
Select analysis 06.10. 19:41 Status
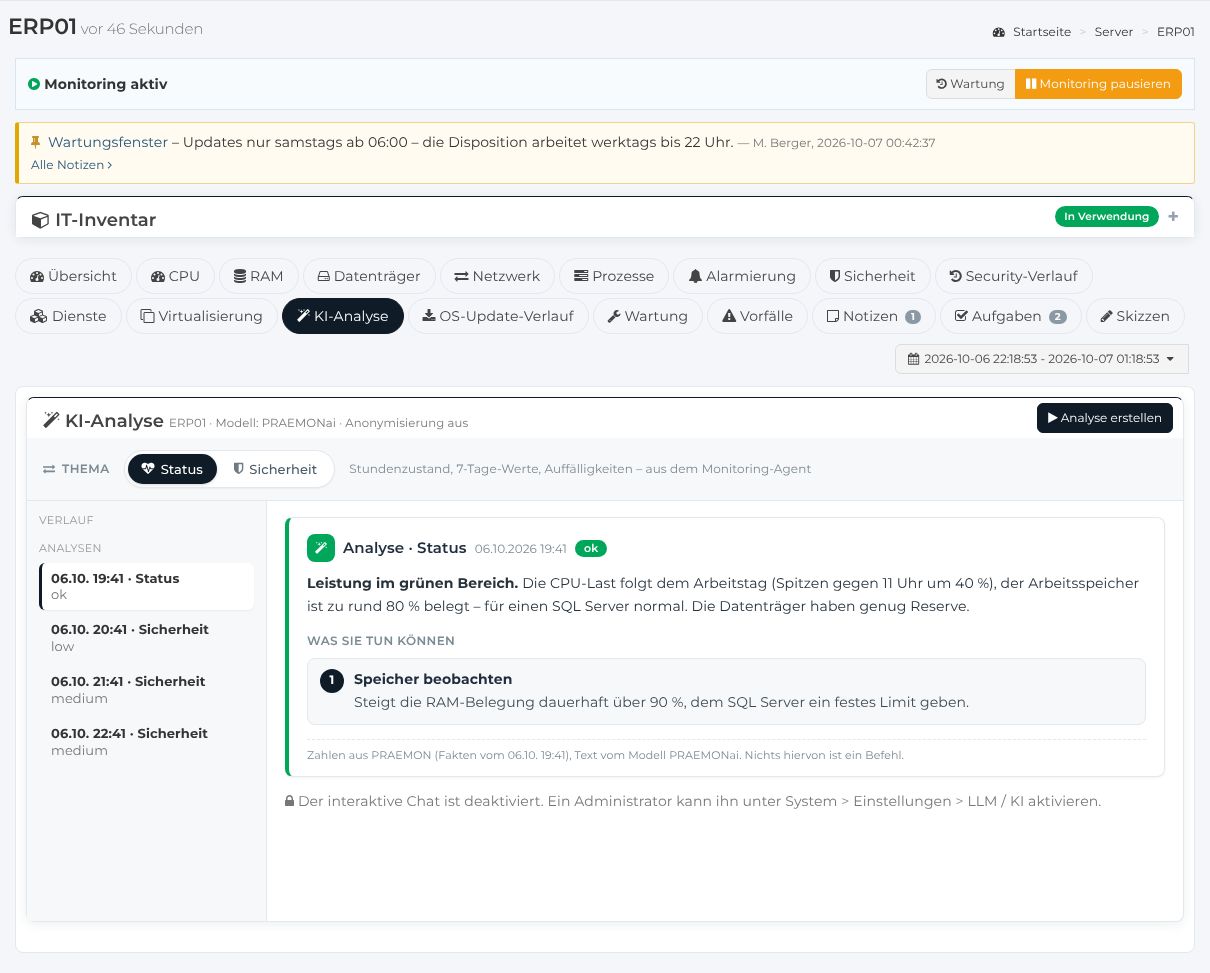(146, 586)
